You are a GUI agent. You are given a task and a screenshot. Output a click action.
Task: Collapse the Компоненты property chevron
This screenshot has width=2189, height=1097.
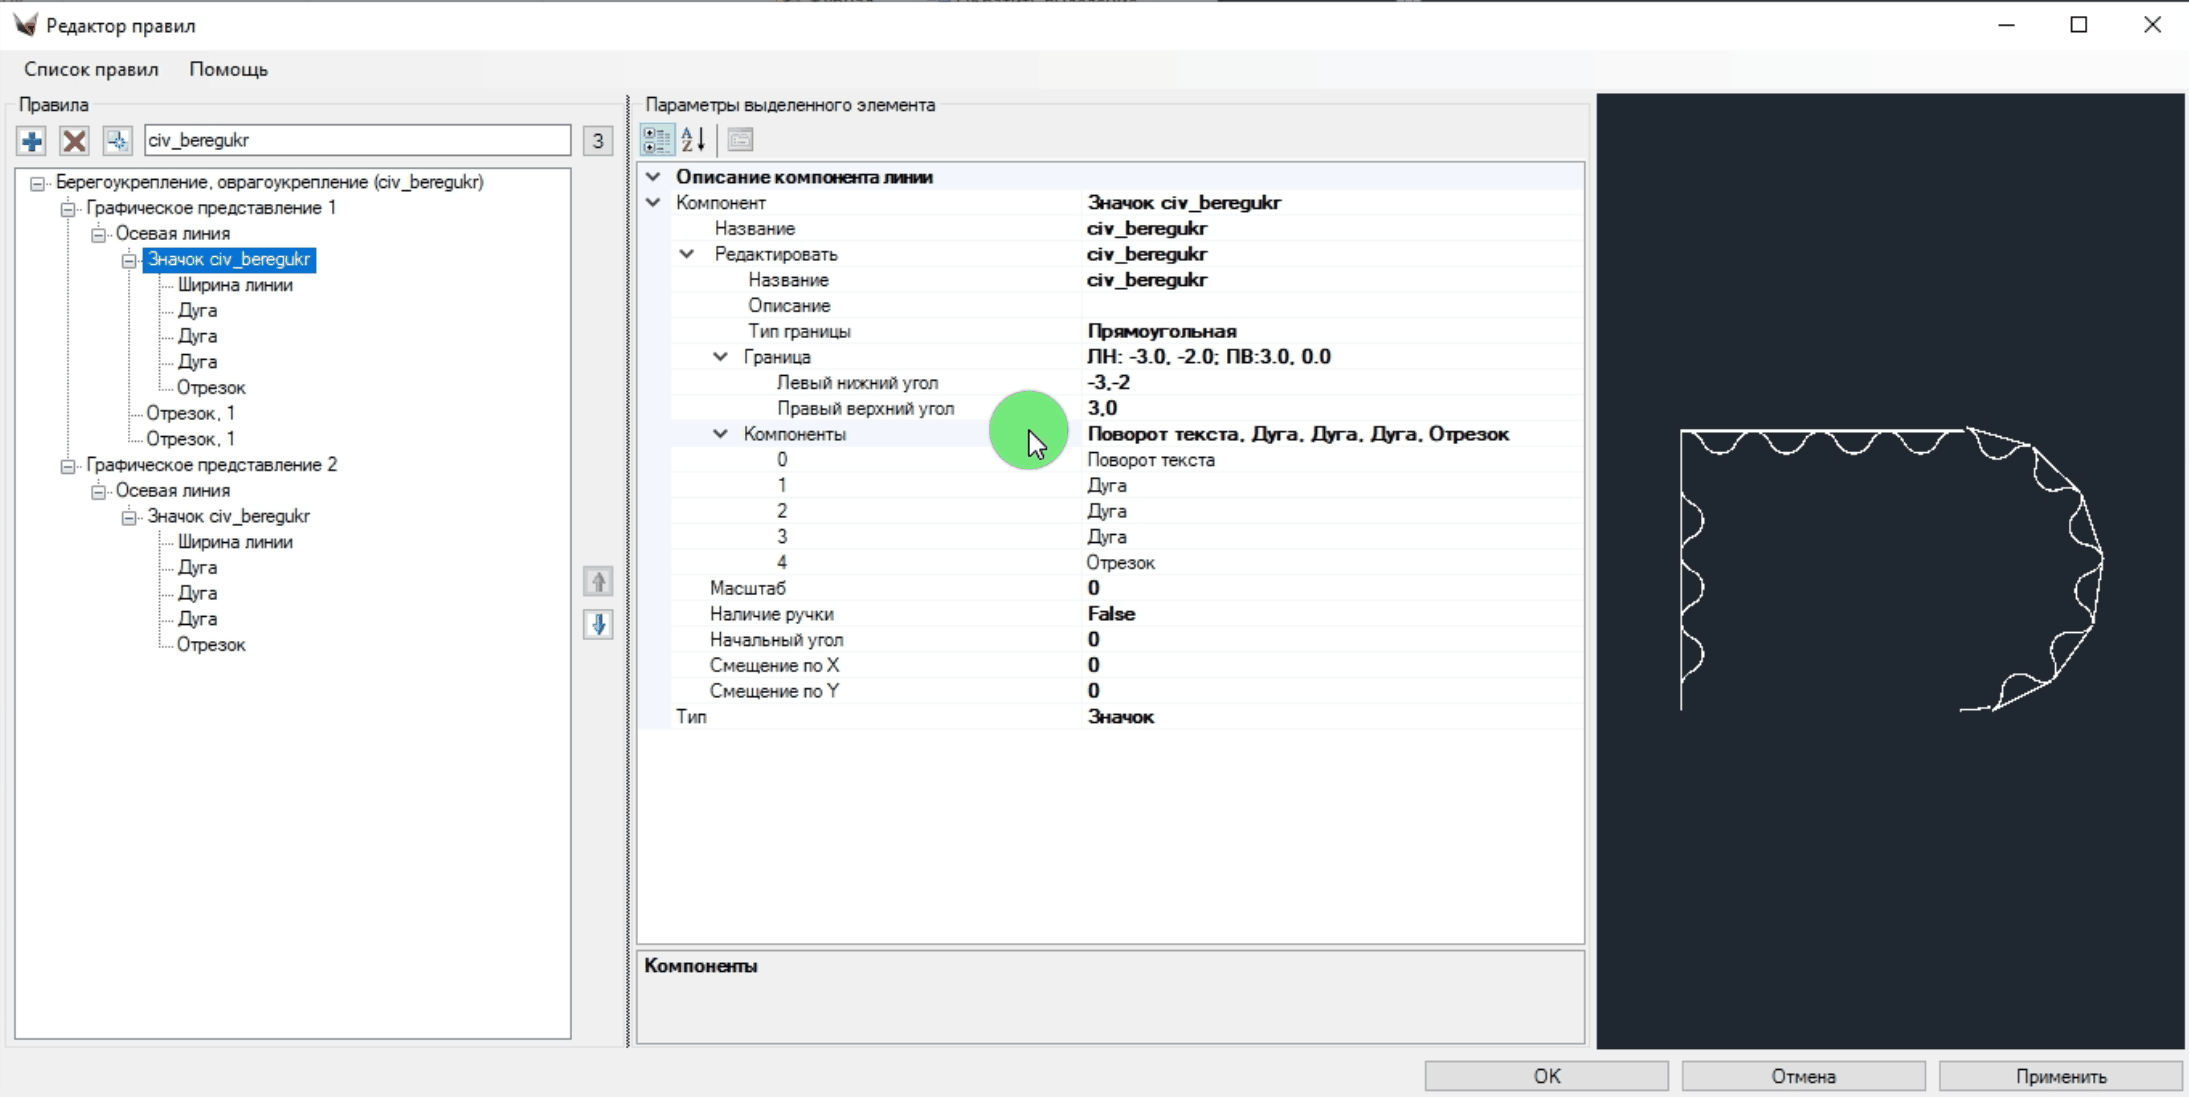tap(720, 434)
